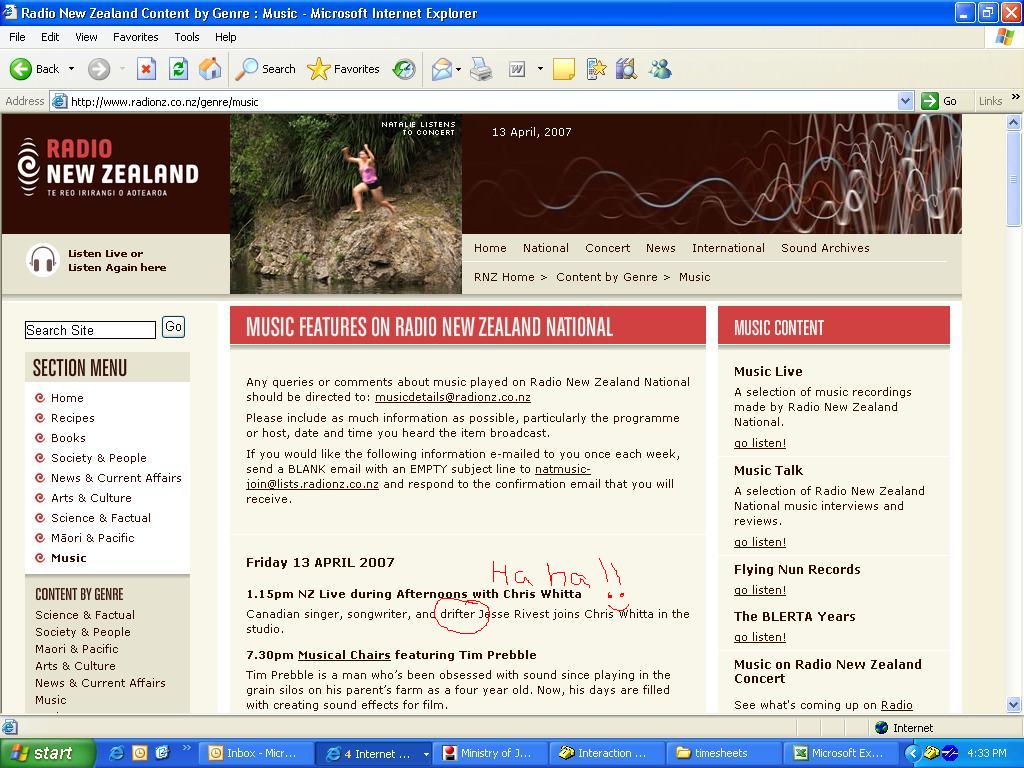Open the Favorites menu
Screen dimensions: 1024x768
(x=135, y=37)
